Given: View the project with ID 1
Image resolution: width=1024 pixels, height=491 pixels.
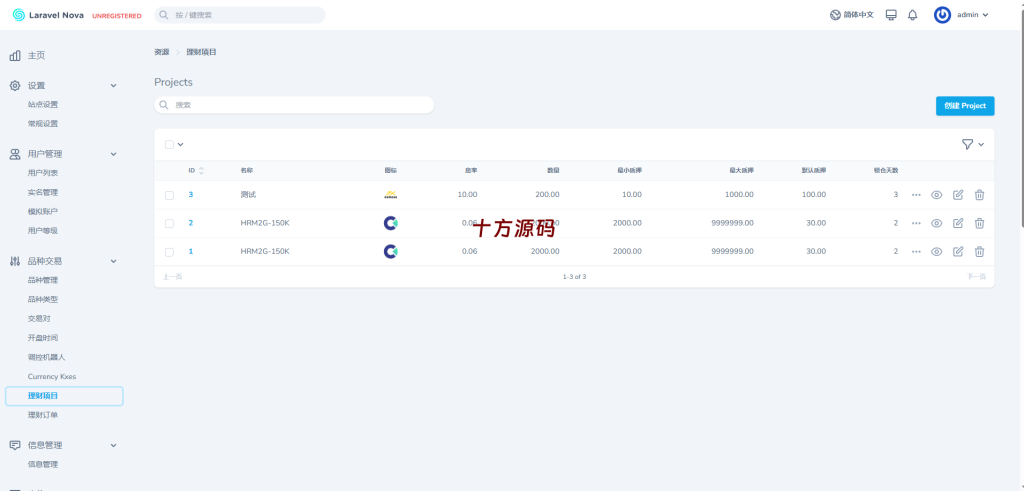Looking at the screenshot, I should pos(936,251).
